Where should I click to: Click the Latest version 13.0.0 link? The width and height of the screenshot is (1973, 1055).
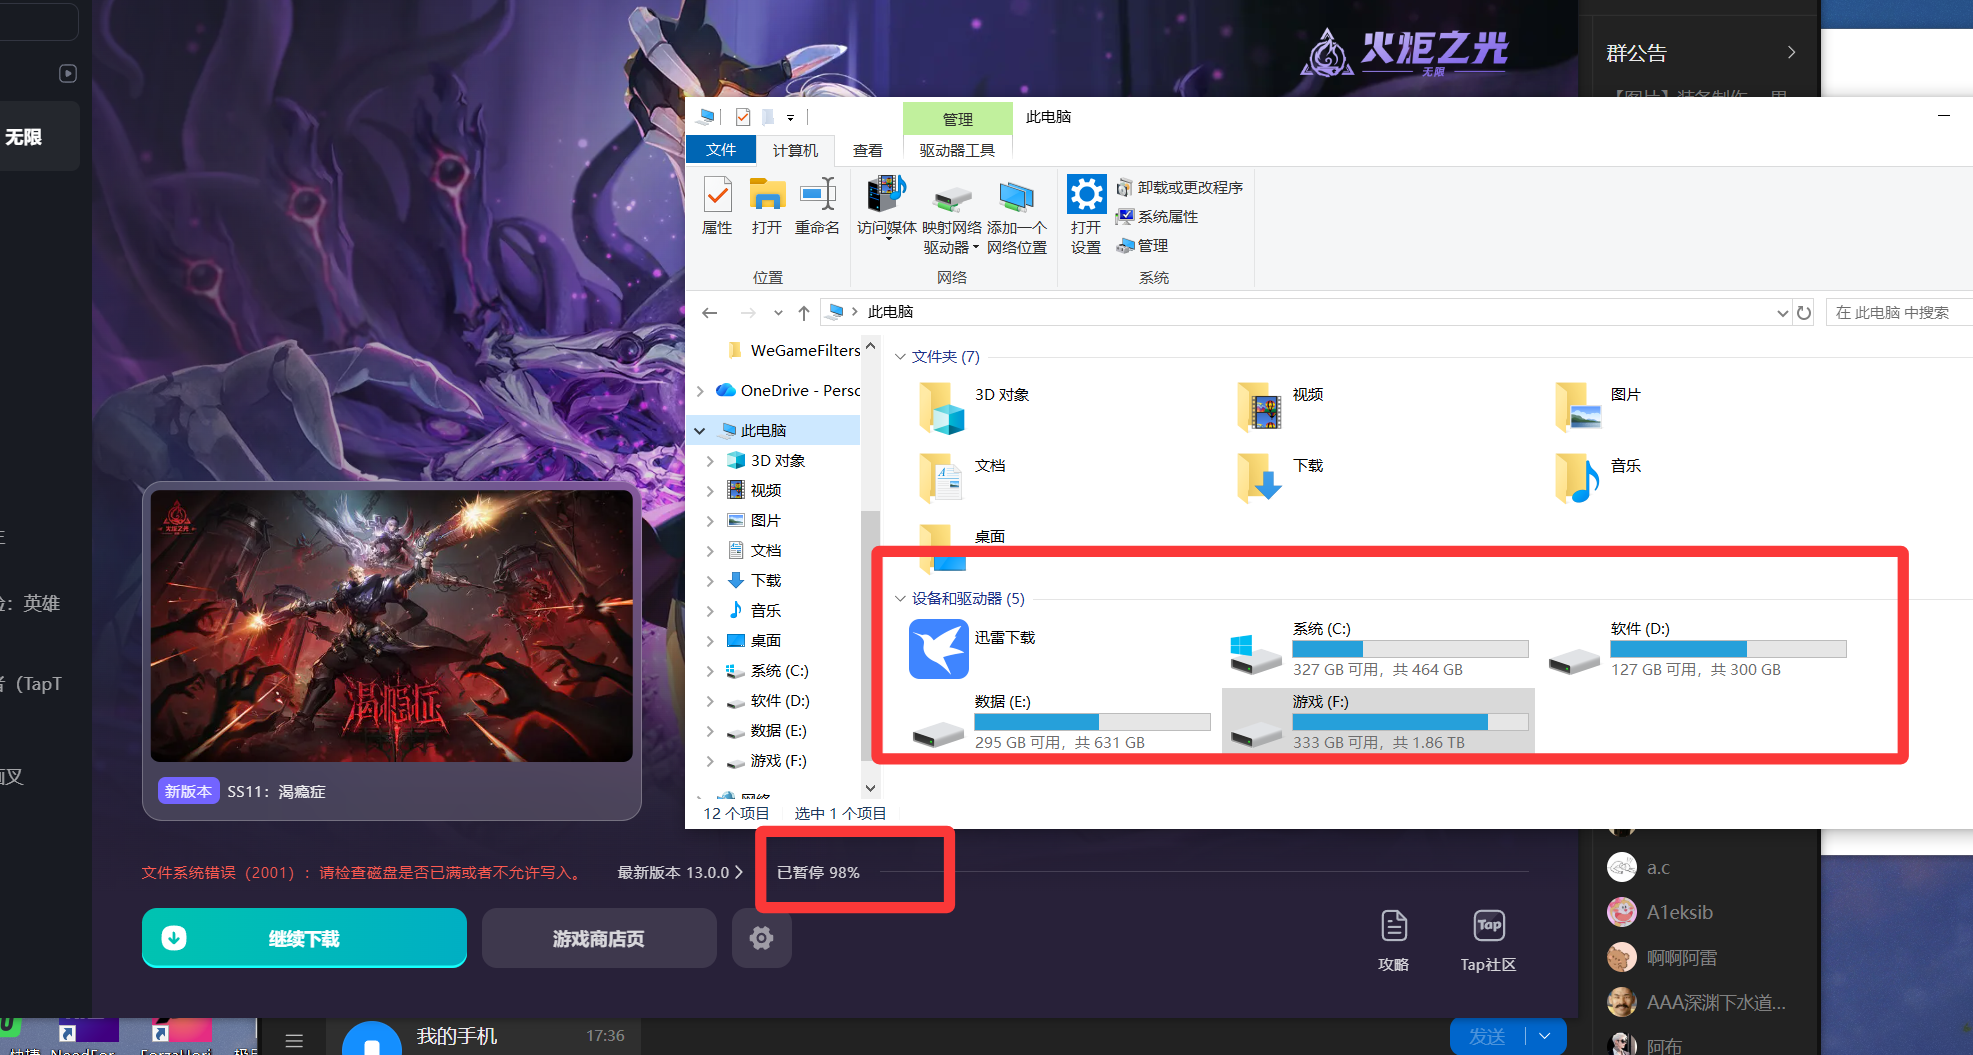(680, 873)
